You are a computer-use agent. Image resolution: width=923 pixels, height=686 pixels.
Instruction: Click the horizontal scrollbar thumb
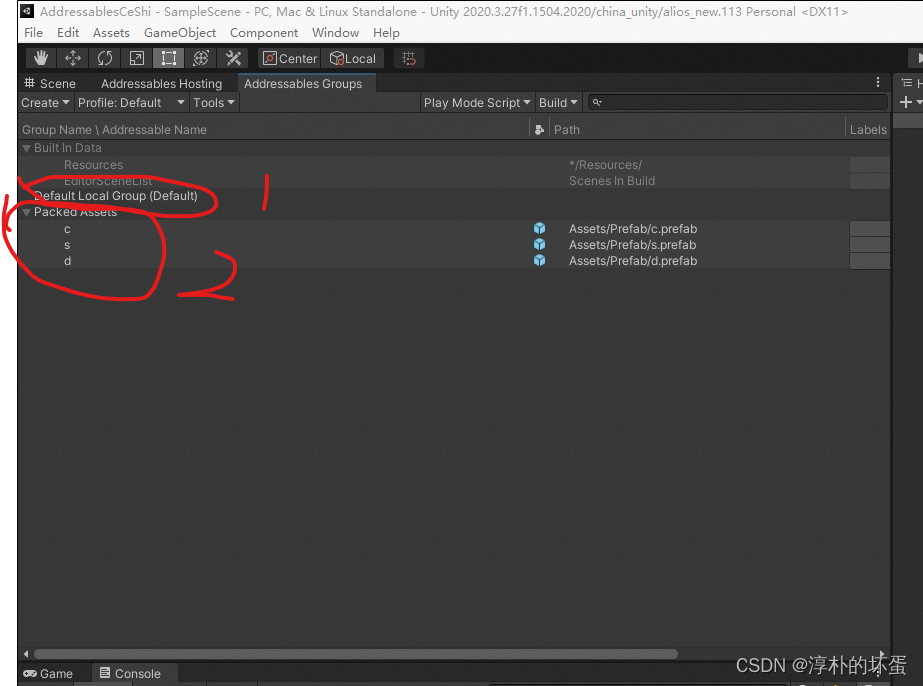356,654
